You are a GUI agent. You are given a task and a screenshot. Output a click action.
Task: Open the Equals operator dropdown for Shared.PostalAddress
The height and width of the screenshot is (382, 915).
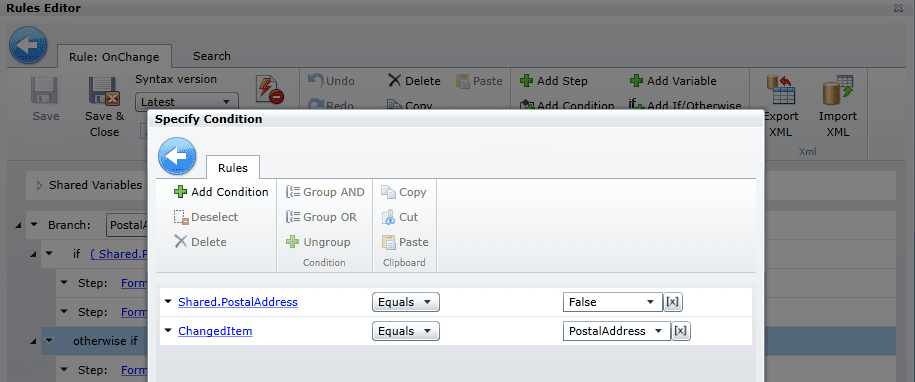tap(406, 302)
